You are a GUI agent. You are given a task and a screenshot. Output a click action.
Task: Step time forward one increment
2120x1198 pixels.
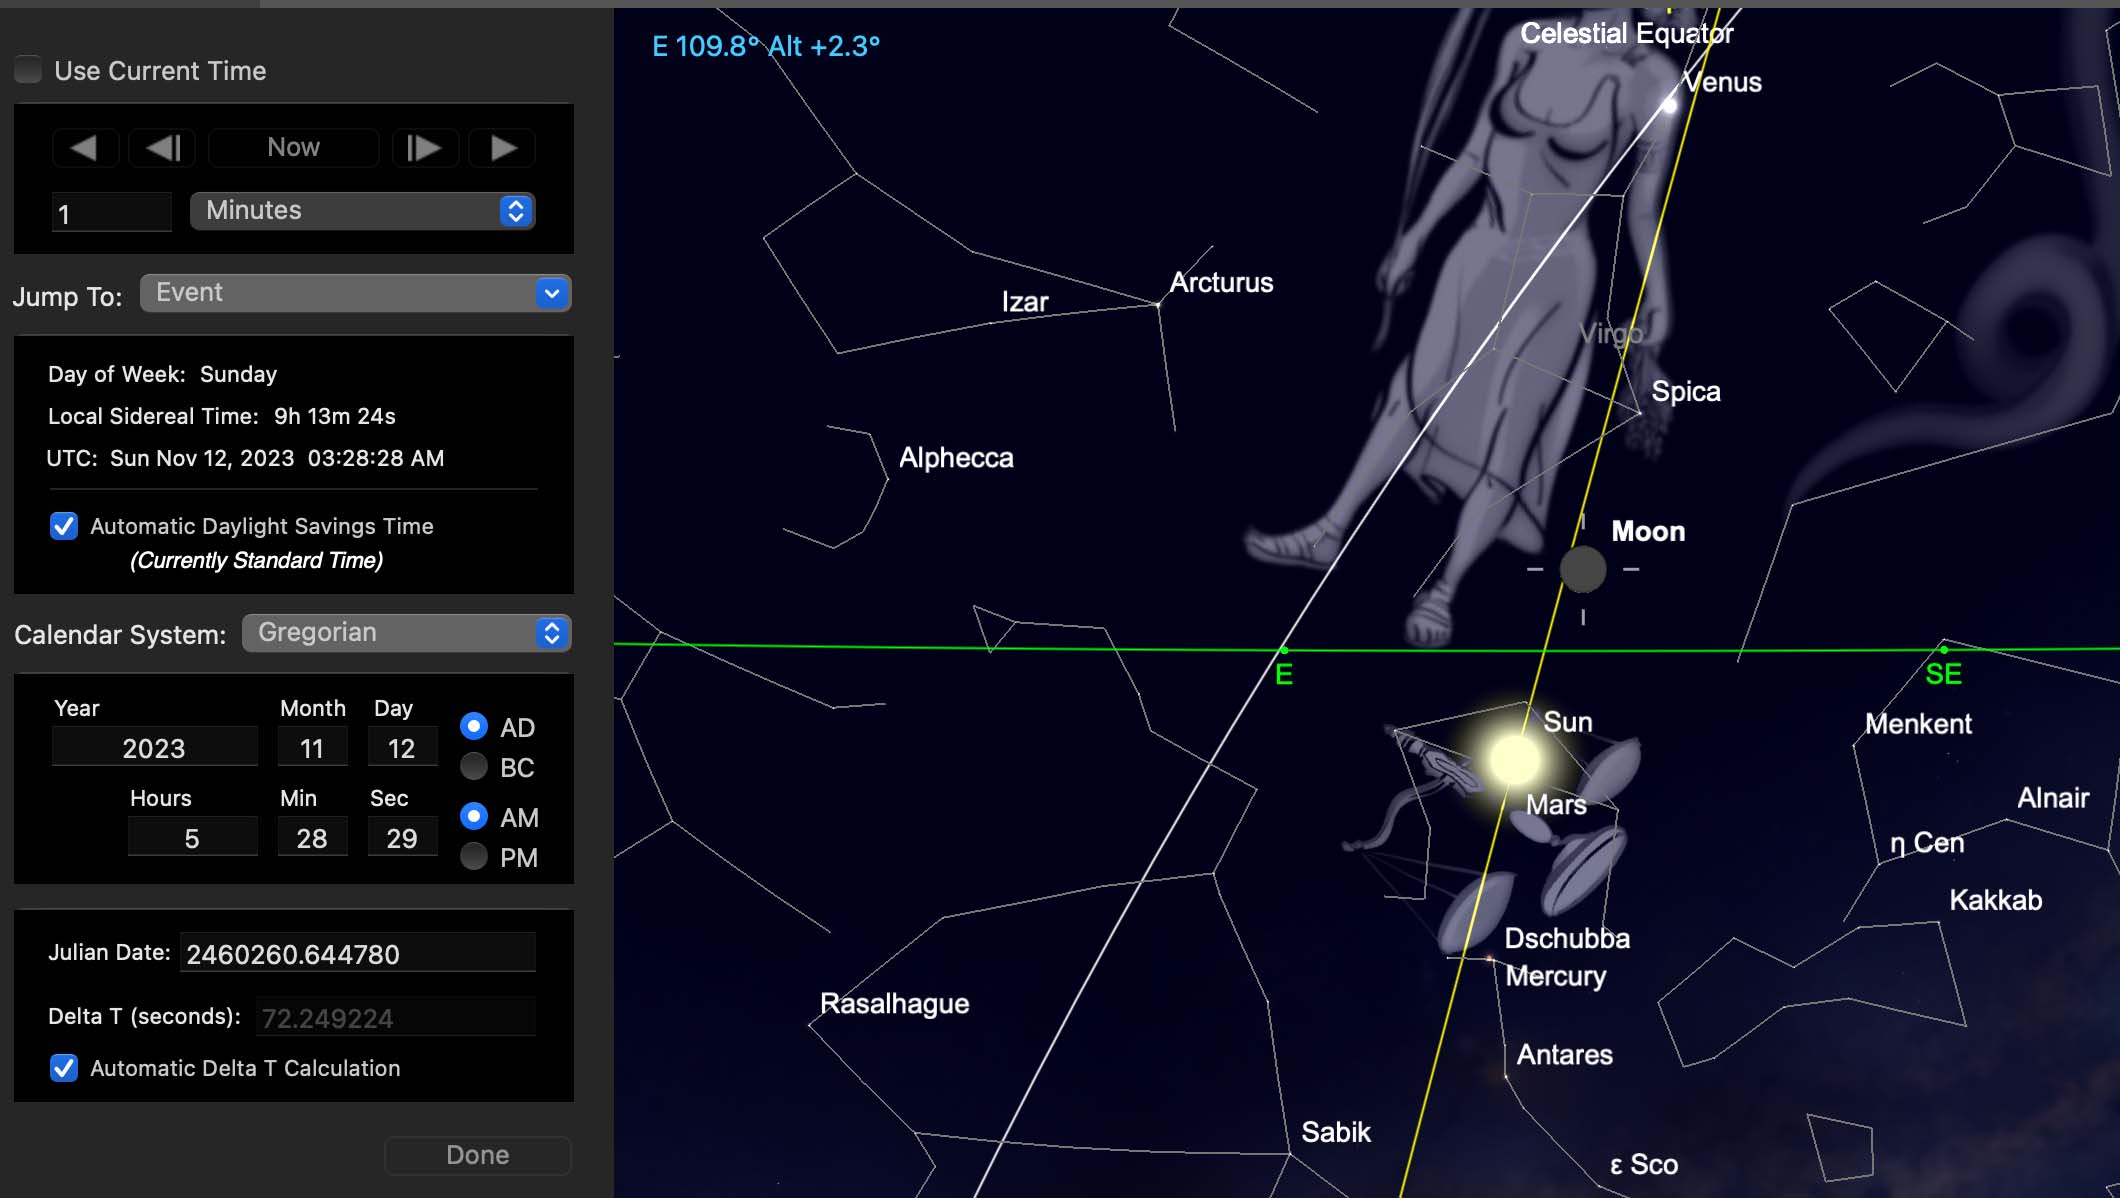point(425,148)
